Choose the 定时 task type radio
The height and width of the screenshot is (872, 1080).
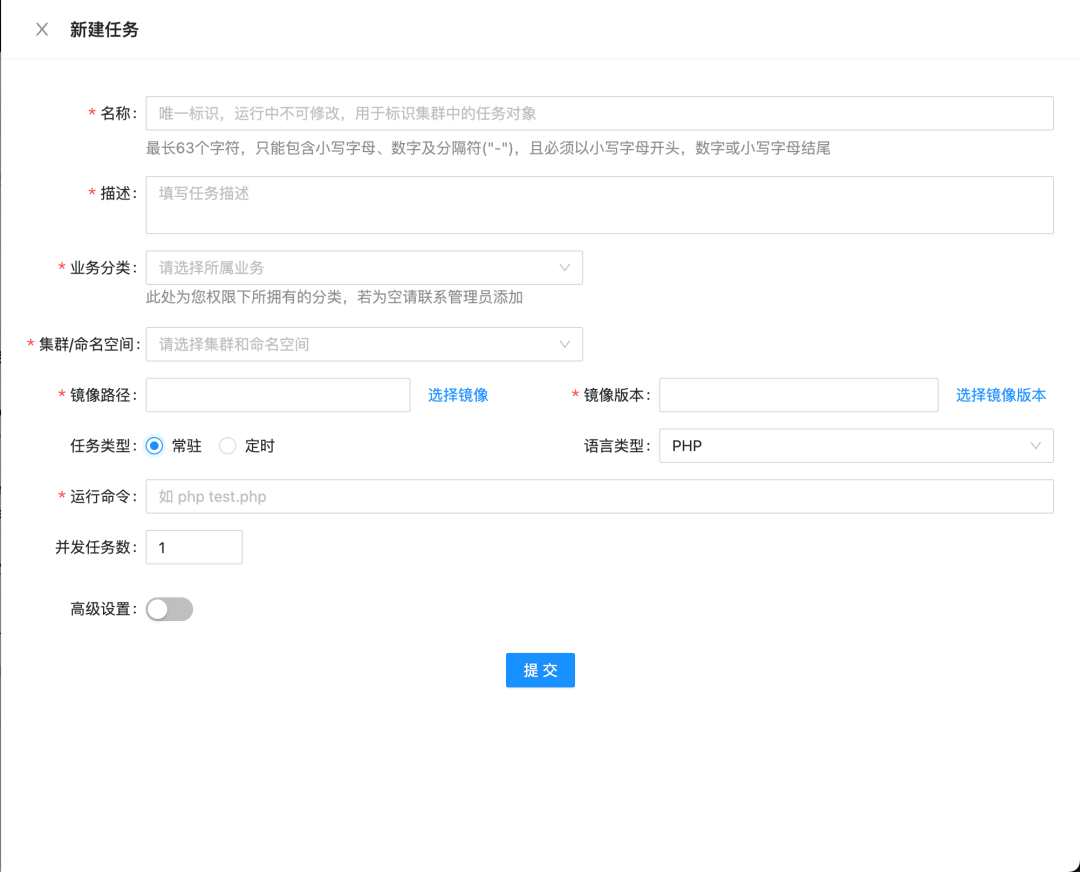227,446
